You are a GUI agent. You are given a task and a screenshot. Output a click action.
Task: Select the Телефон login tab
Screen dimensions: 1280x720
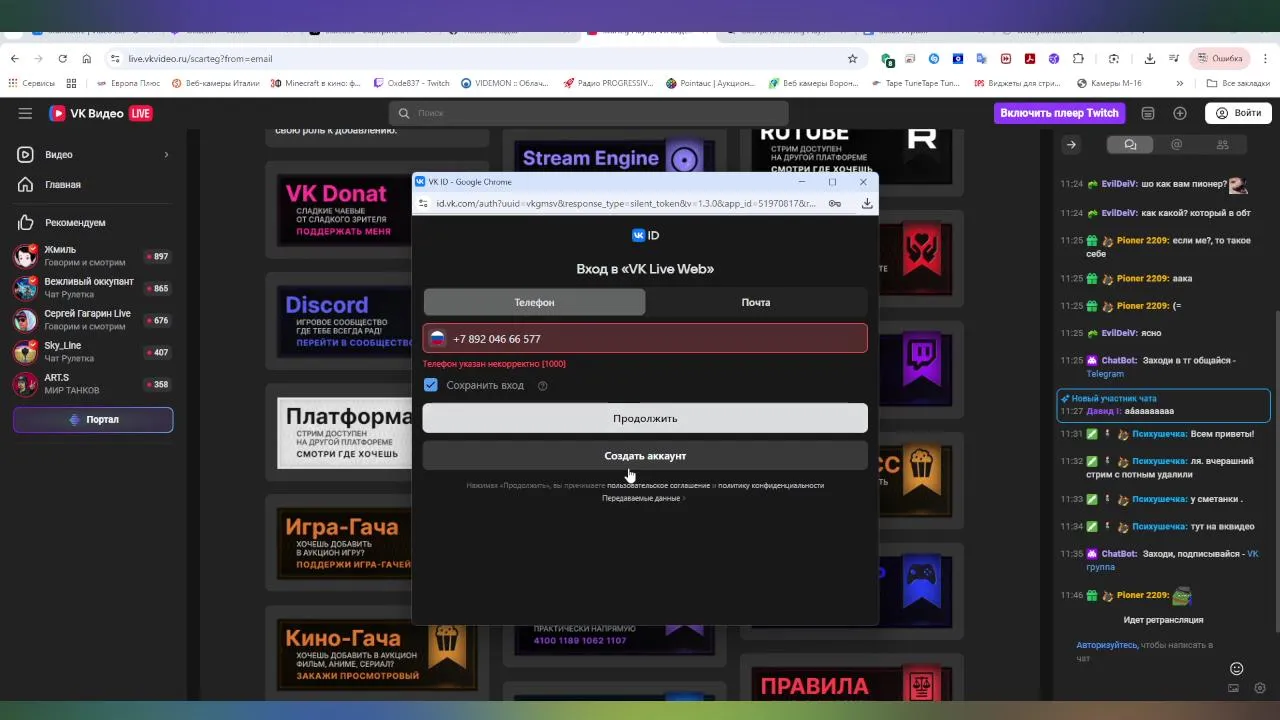tap(534, 302)
